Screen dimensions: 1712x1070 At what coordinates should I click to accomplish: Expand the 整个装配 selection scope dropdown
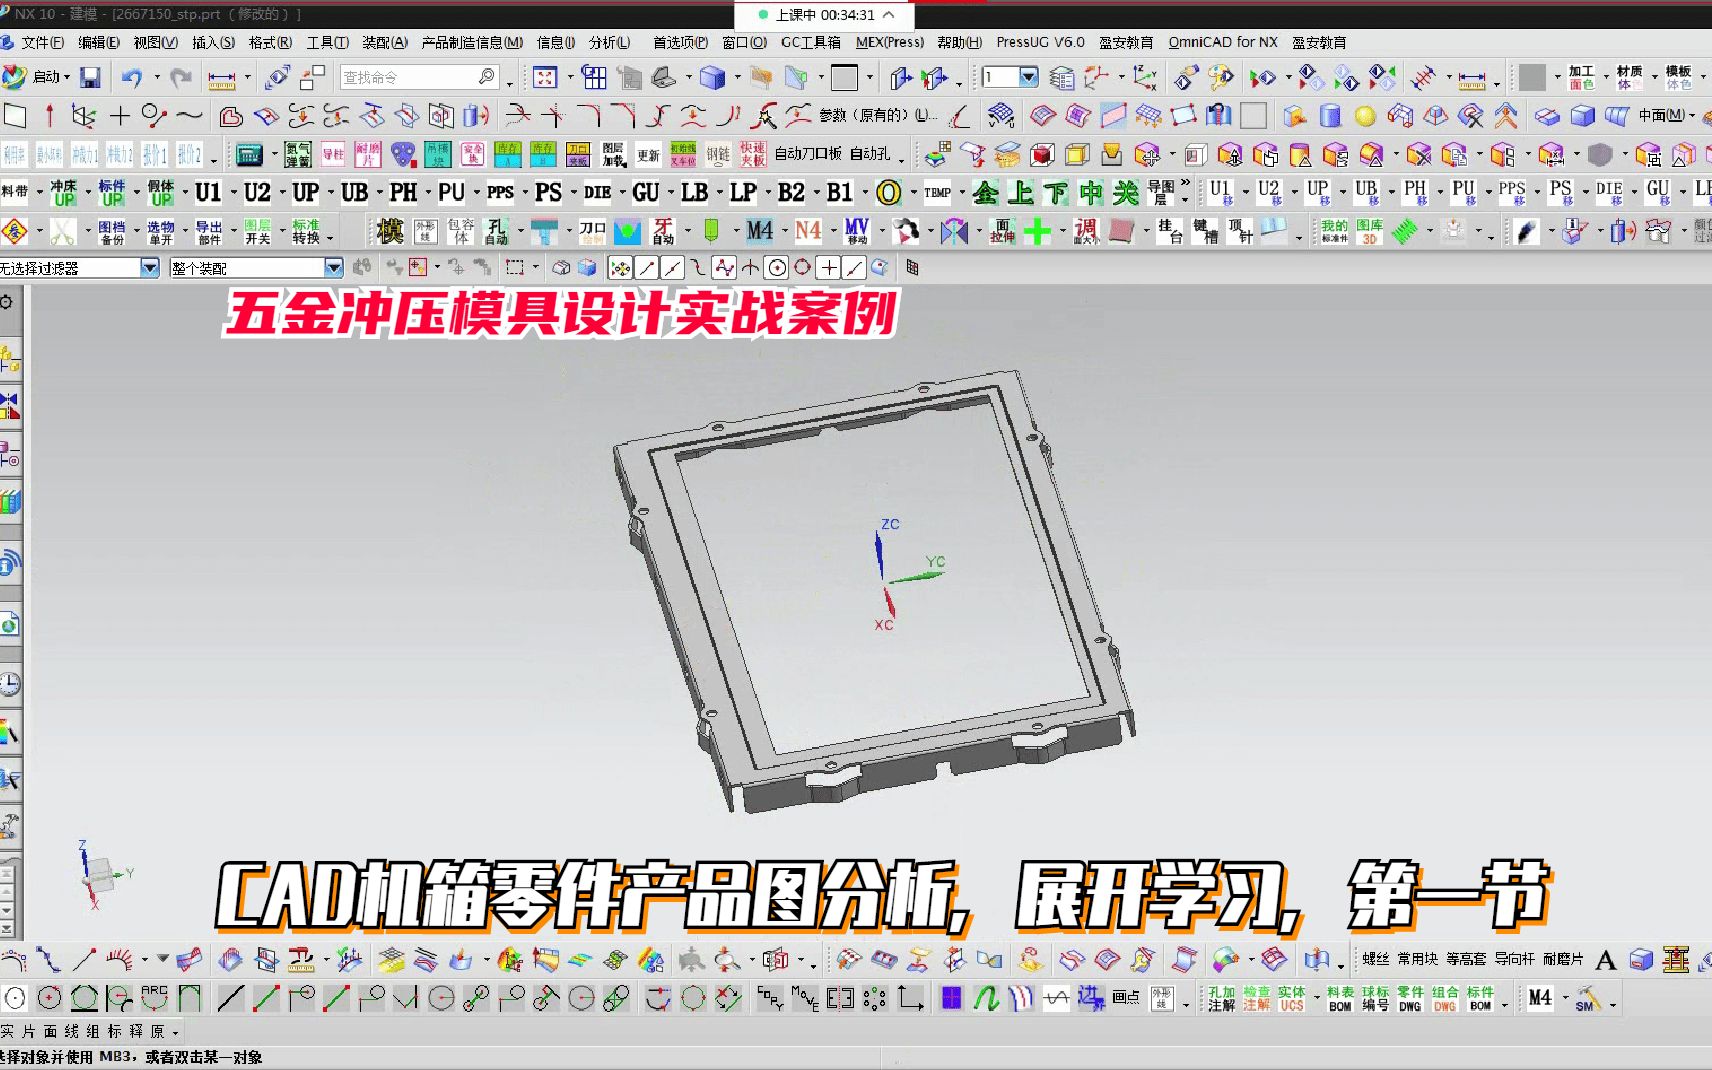333,267
